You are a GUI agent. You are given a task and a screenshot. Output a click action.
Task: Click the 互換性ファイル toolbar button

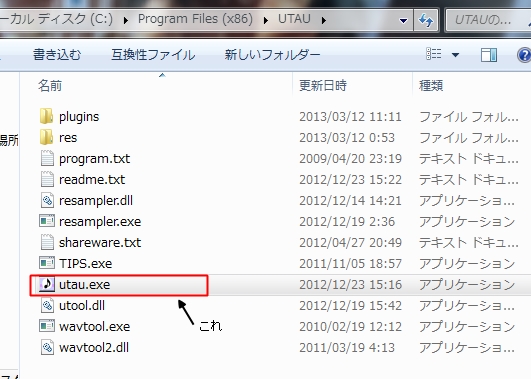coord(153,55)
